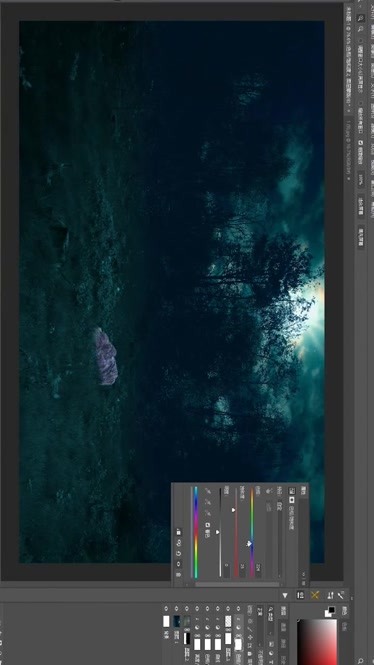
Task: Toggle visibility of the topmost adjustment layer
Action: (x=238, y=608)
